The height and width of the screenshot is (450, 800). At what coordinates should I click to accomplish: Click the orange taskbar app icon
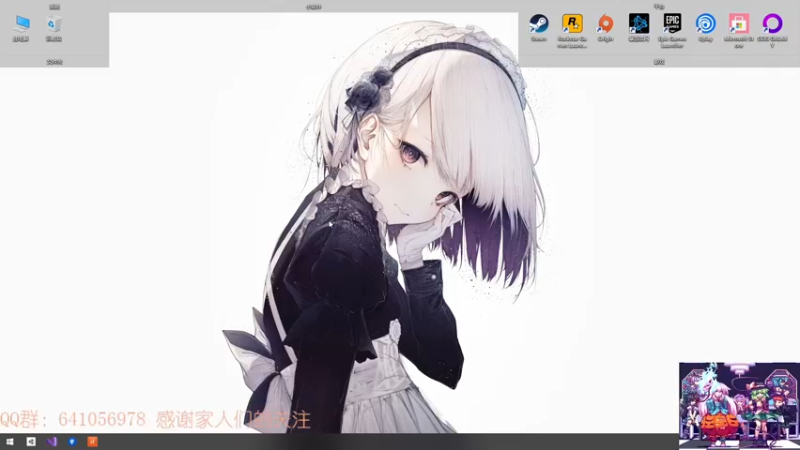(x=92, y=442)
